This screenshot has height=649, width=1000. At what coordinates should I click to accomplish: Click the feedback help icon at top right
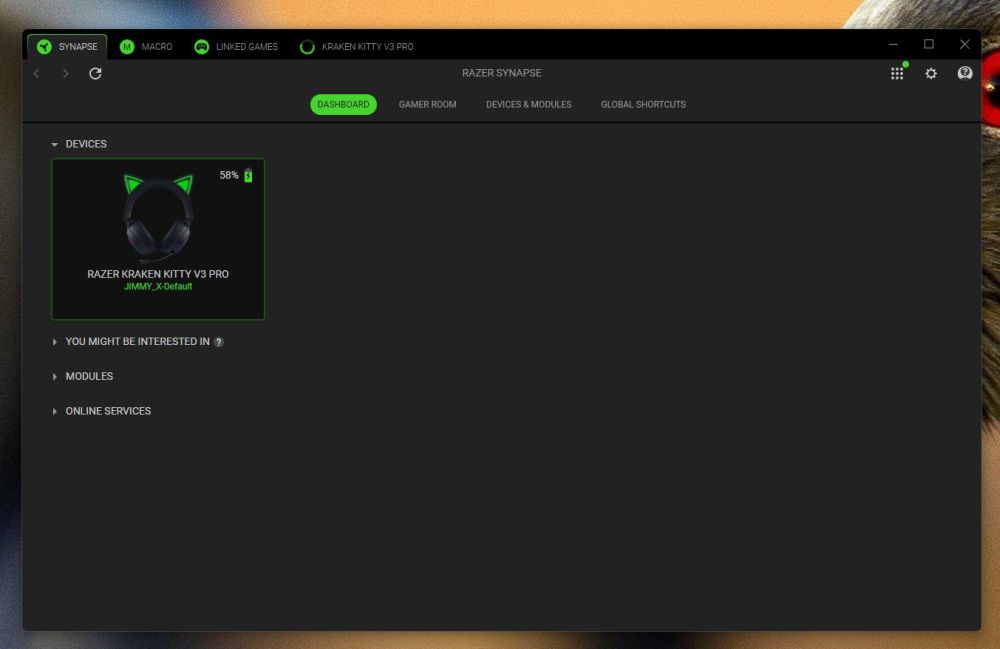coord(965,73)
